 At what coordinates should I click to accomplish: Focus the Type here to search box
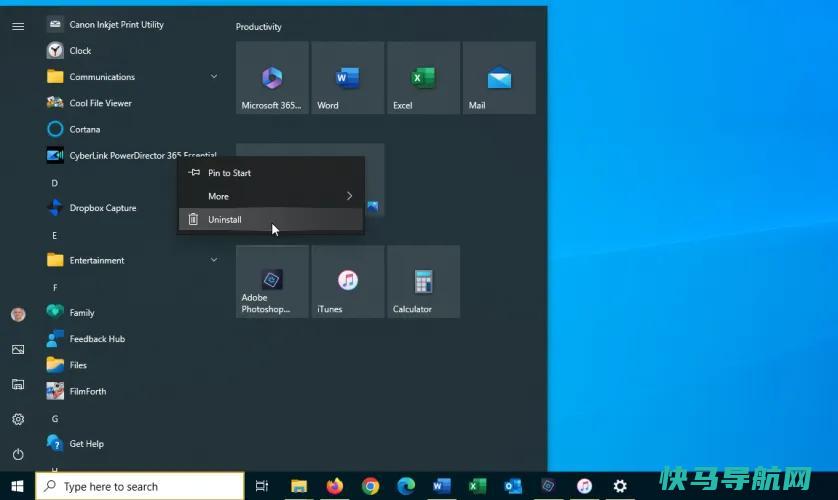tap(140, 486)
